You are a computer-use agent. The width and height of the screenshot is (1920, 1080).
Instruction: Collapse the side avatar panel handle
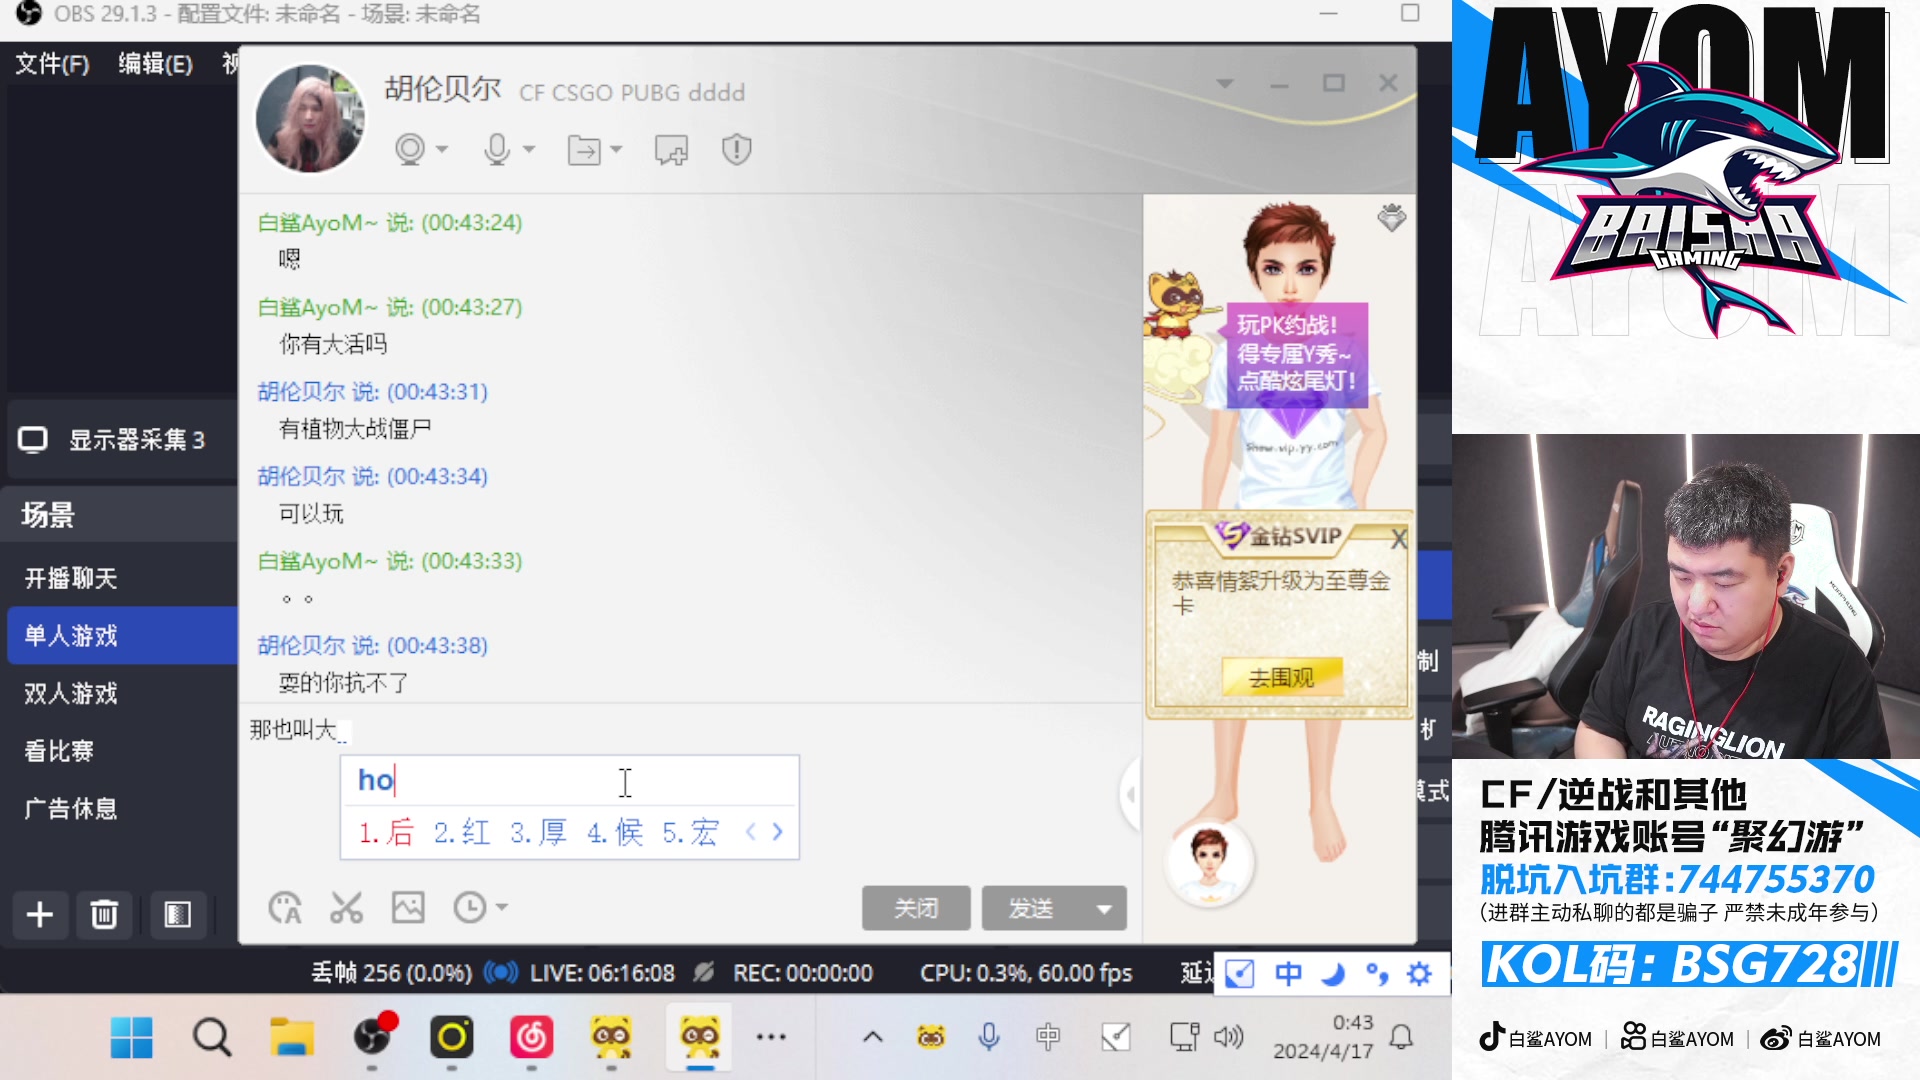click(x=1130, y=795)
